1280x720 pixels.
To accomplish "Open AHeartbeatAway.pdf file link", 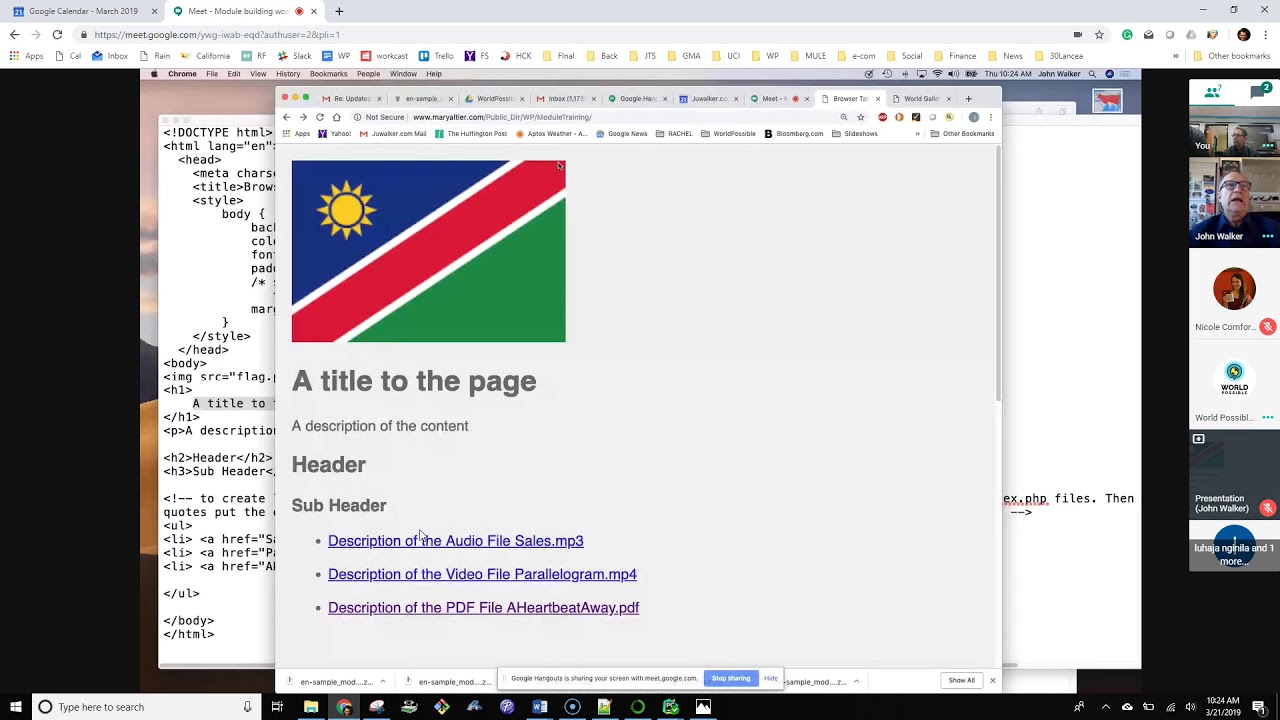I will point(483,608).
